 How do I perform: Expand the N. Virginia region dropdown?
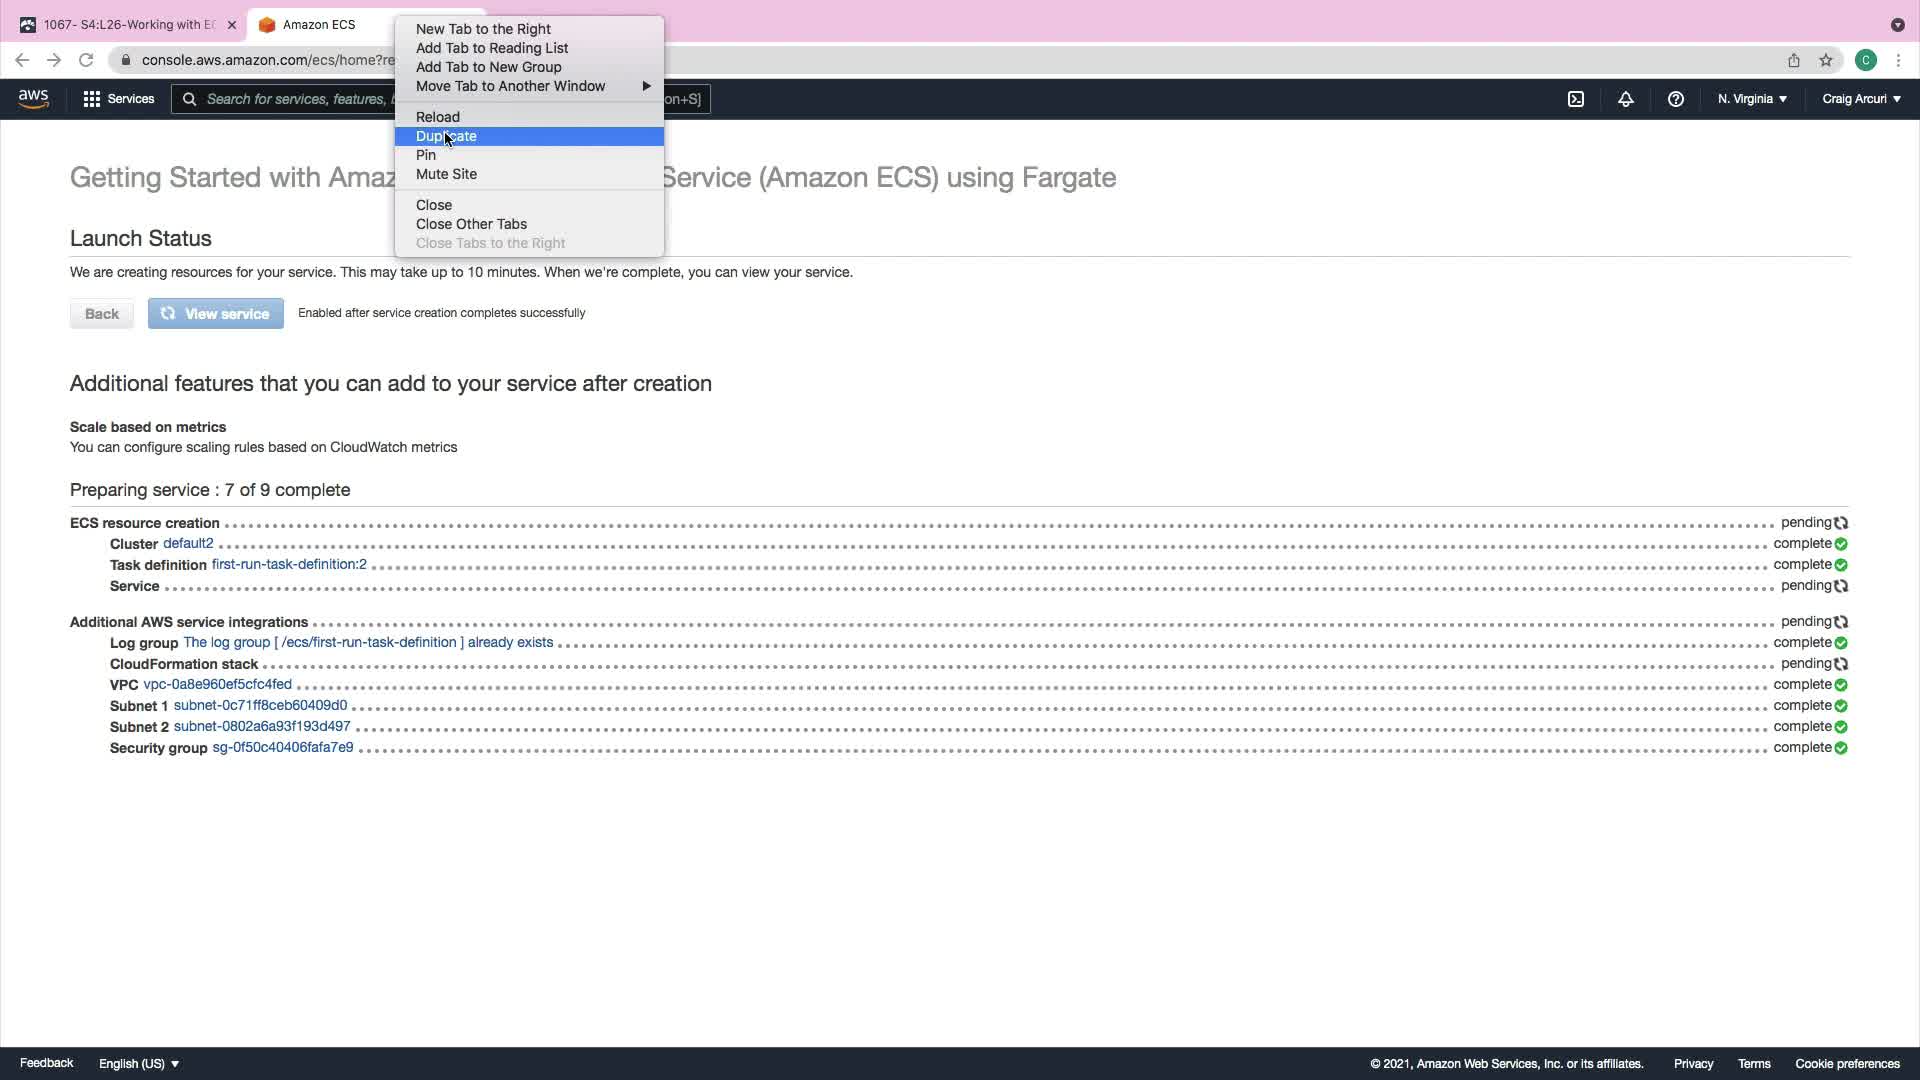click(x=1752, y=99)
